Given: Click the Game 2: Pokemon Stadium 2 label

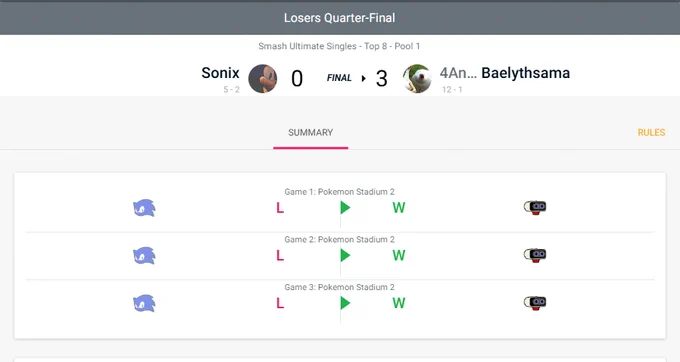Looking at the screenshot, I should coord(340,239).
